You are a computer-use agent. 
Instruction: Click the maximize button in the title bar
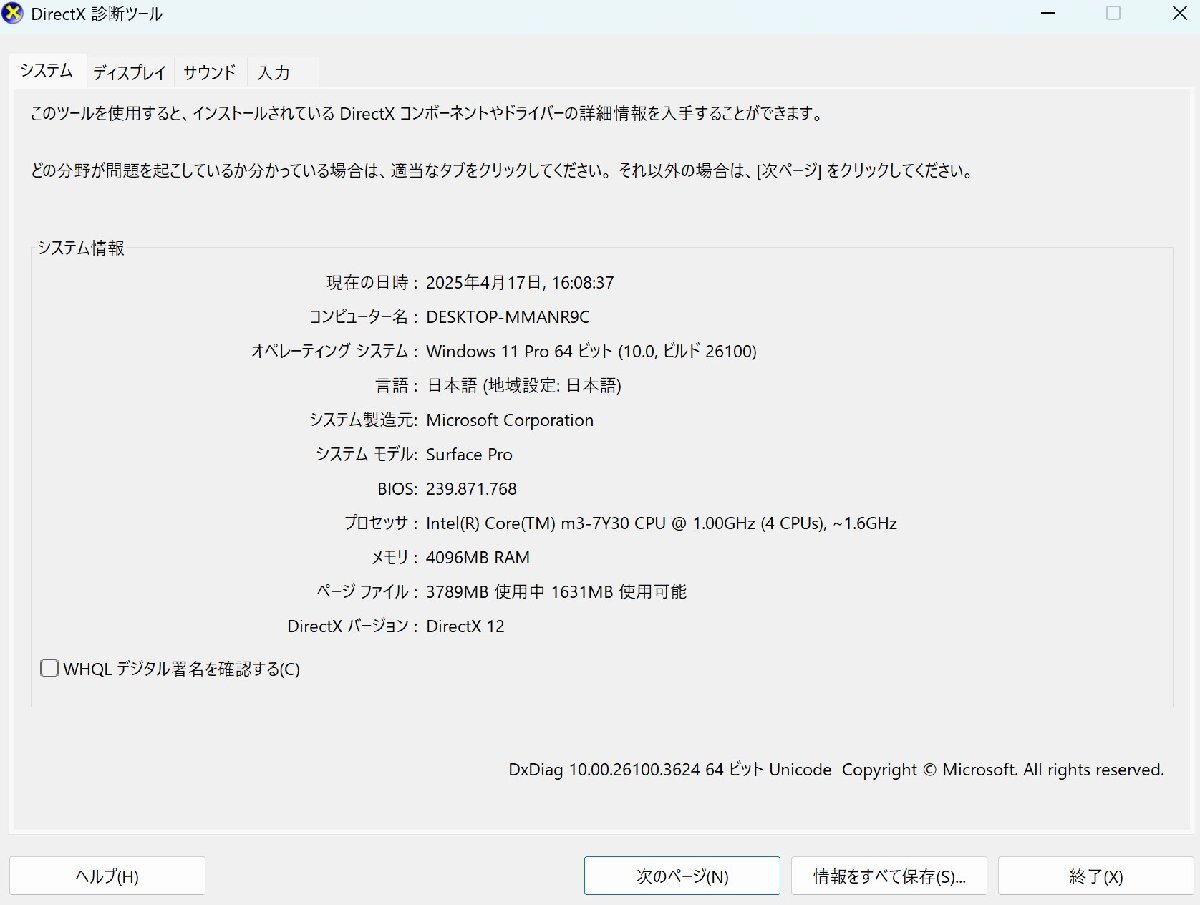pyautogui.click(x=1113, y=13)
